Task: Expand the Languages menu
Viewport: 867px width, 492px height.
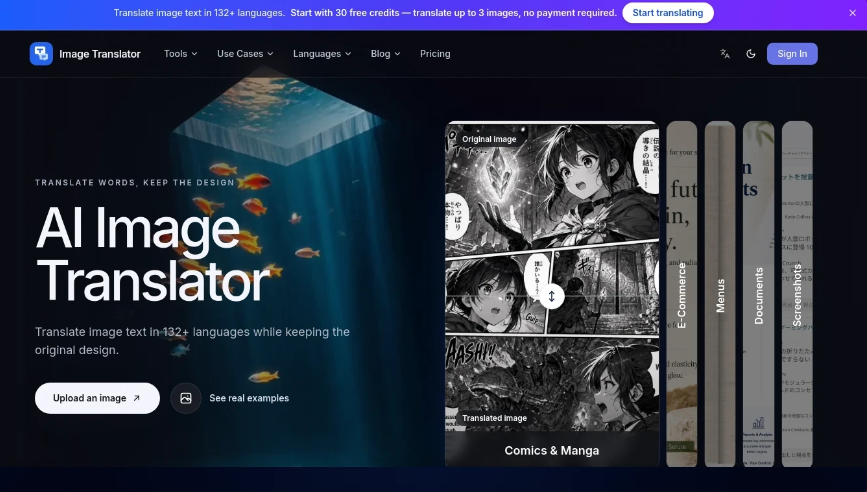Action: [x=322, y=54]
